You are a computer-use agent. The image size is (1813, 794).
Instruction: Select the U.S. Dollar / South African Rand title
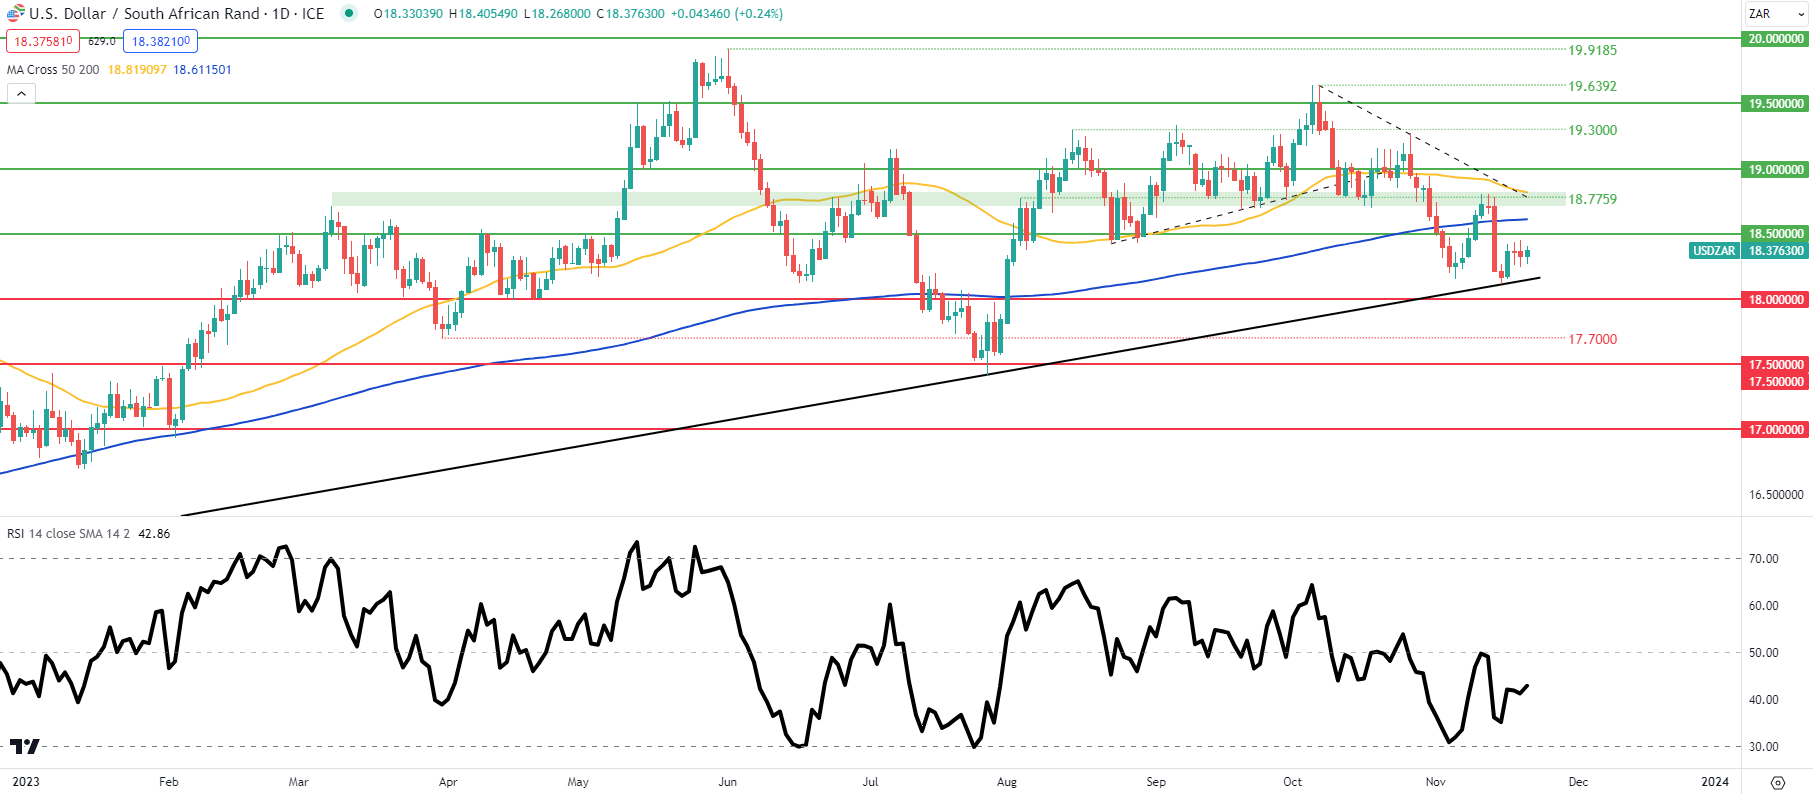coord(144,14)
